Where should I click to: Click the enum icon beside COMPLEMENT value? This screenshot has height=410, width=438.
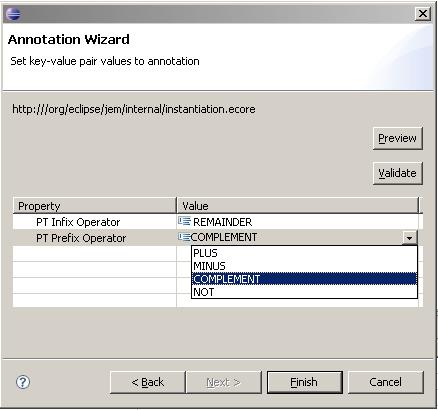point(184,237)
